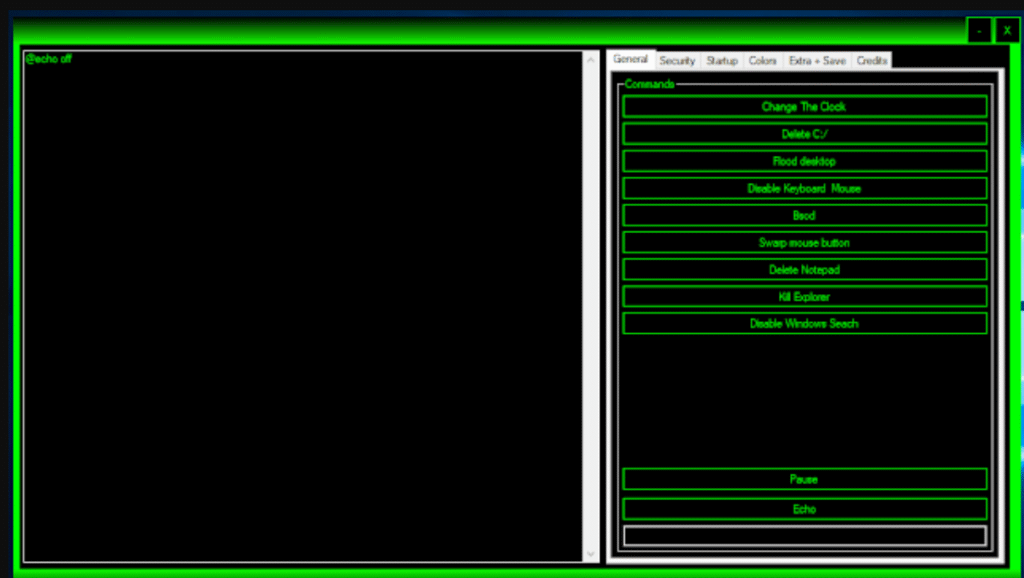Select the Delete C:/ command

click(804, 133)
